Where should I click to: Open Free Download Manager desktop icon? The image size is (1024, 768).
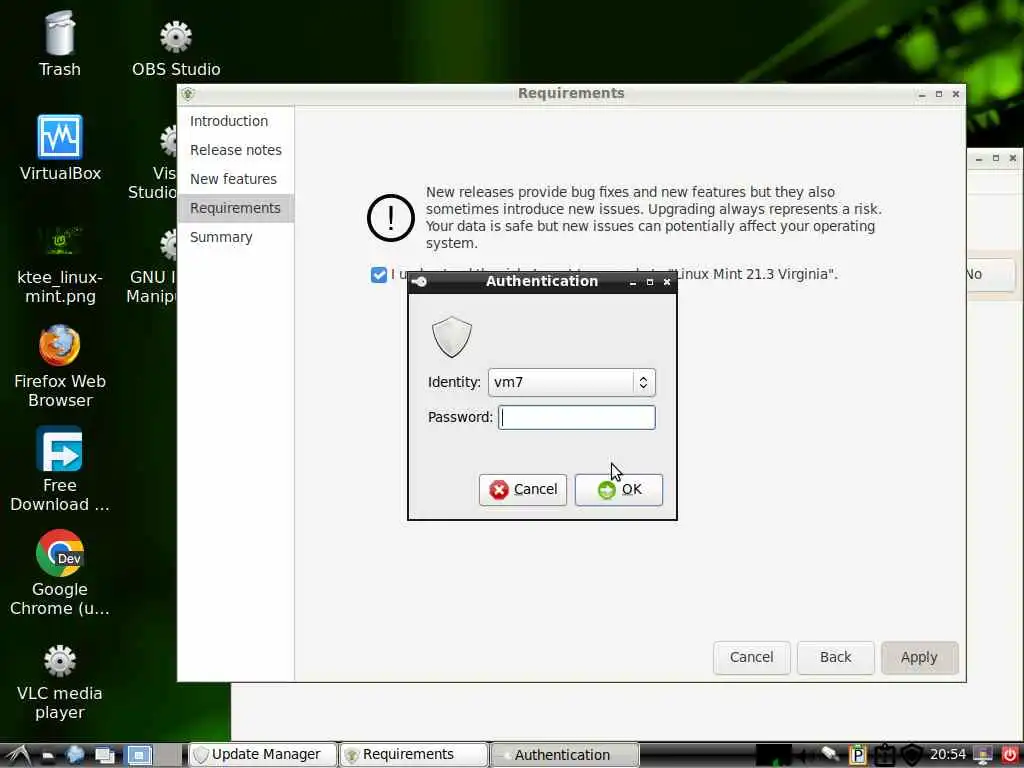pyautogui.click(x=60, y=449)
